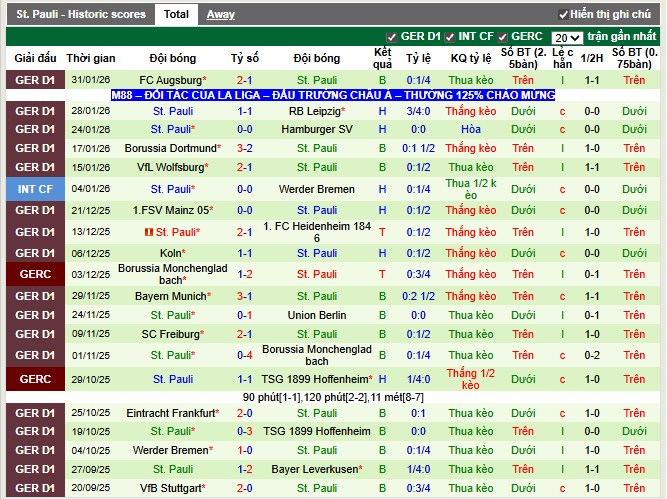This screenshot has width=667, height=499.
Task: Select Eintracht Frankfurt team name
Action: coord(173,413)
